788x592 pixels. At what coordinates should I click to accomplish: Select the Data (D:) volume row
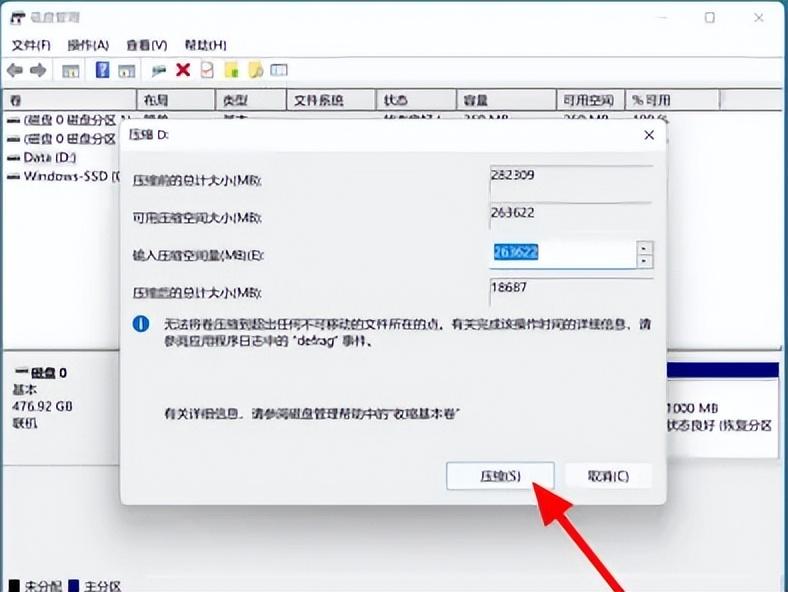[49, 157]
